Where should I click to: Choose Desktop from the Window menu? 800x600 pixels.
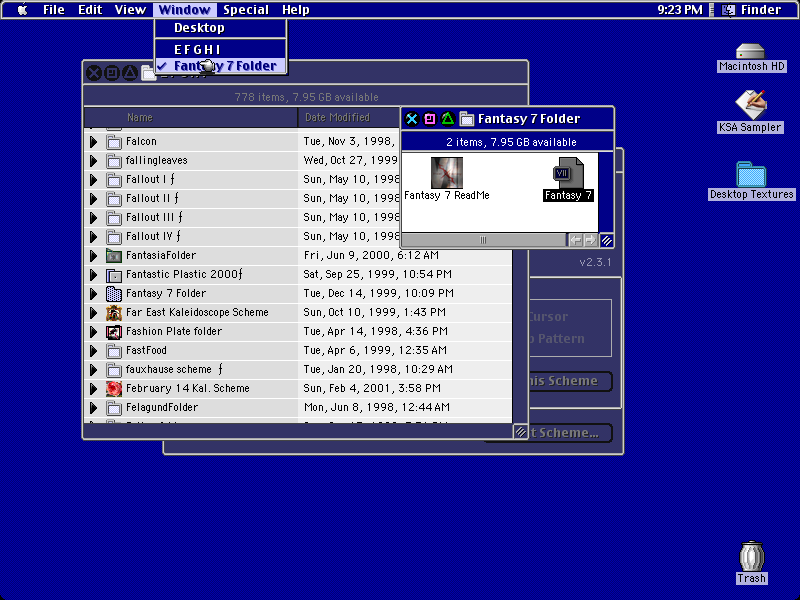220,28
